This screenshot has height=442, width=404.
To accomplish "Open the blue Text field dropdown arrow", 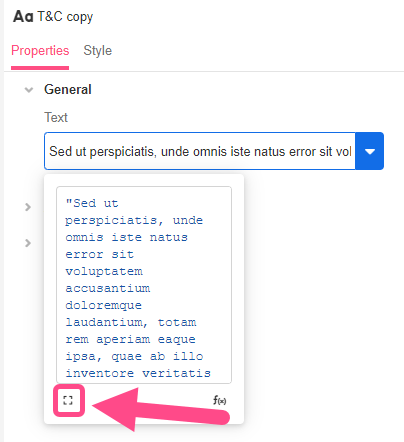I will click(x=370, y=151).
